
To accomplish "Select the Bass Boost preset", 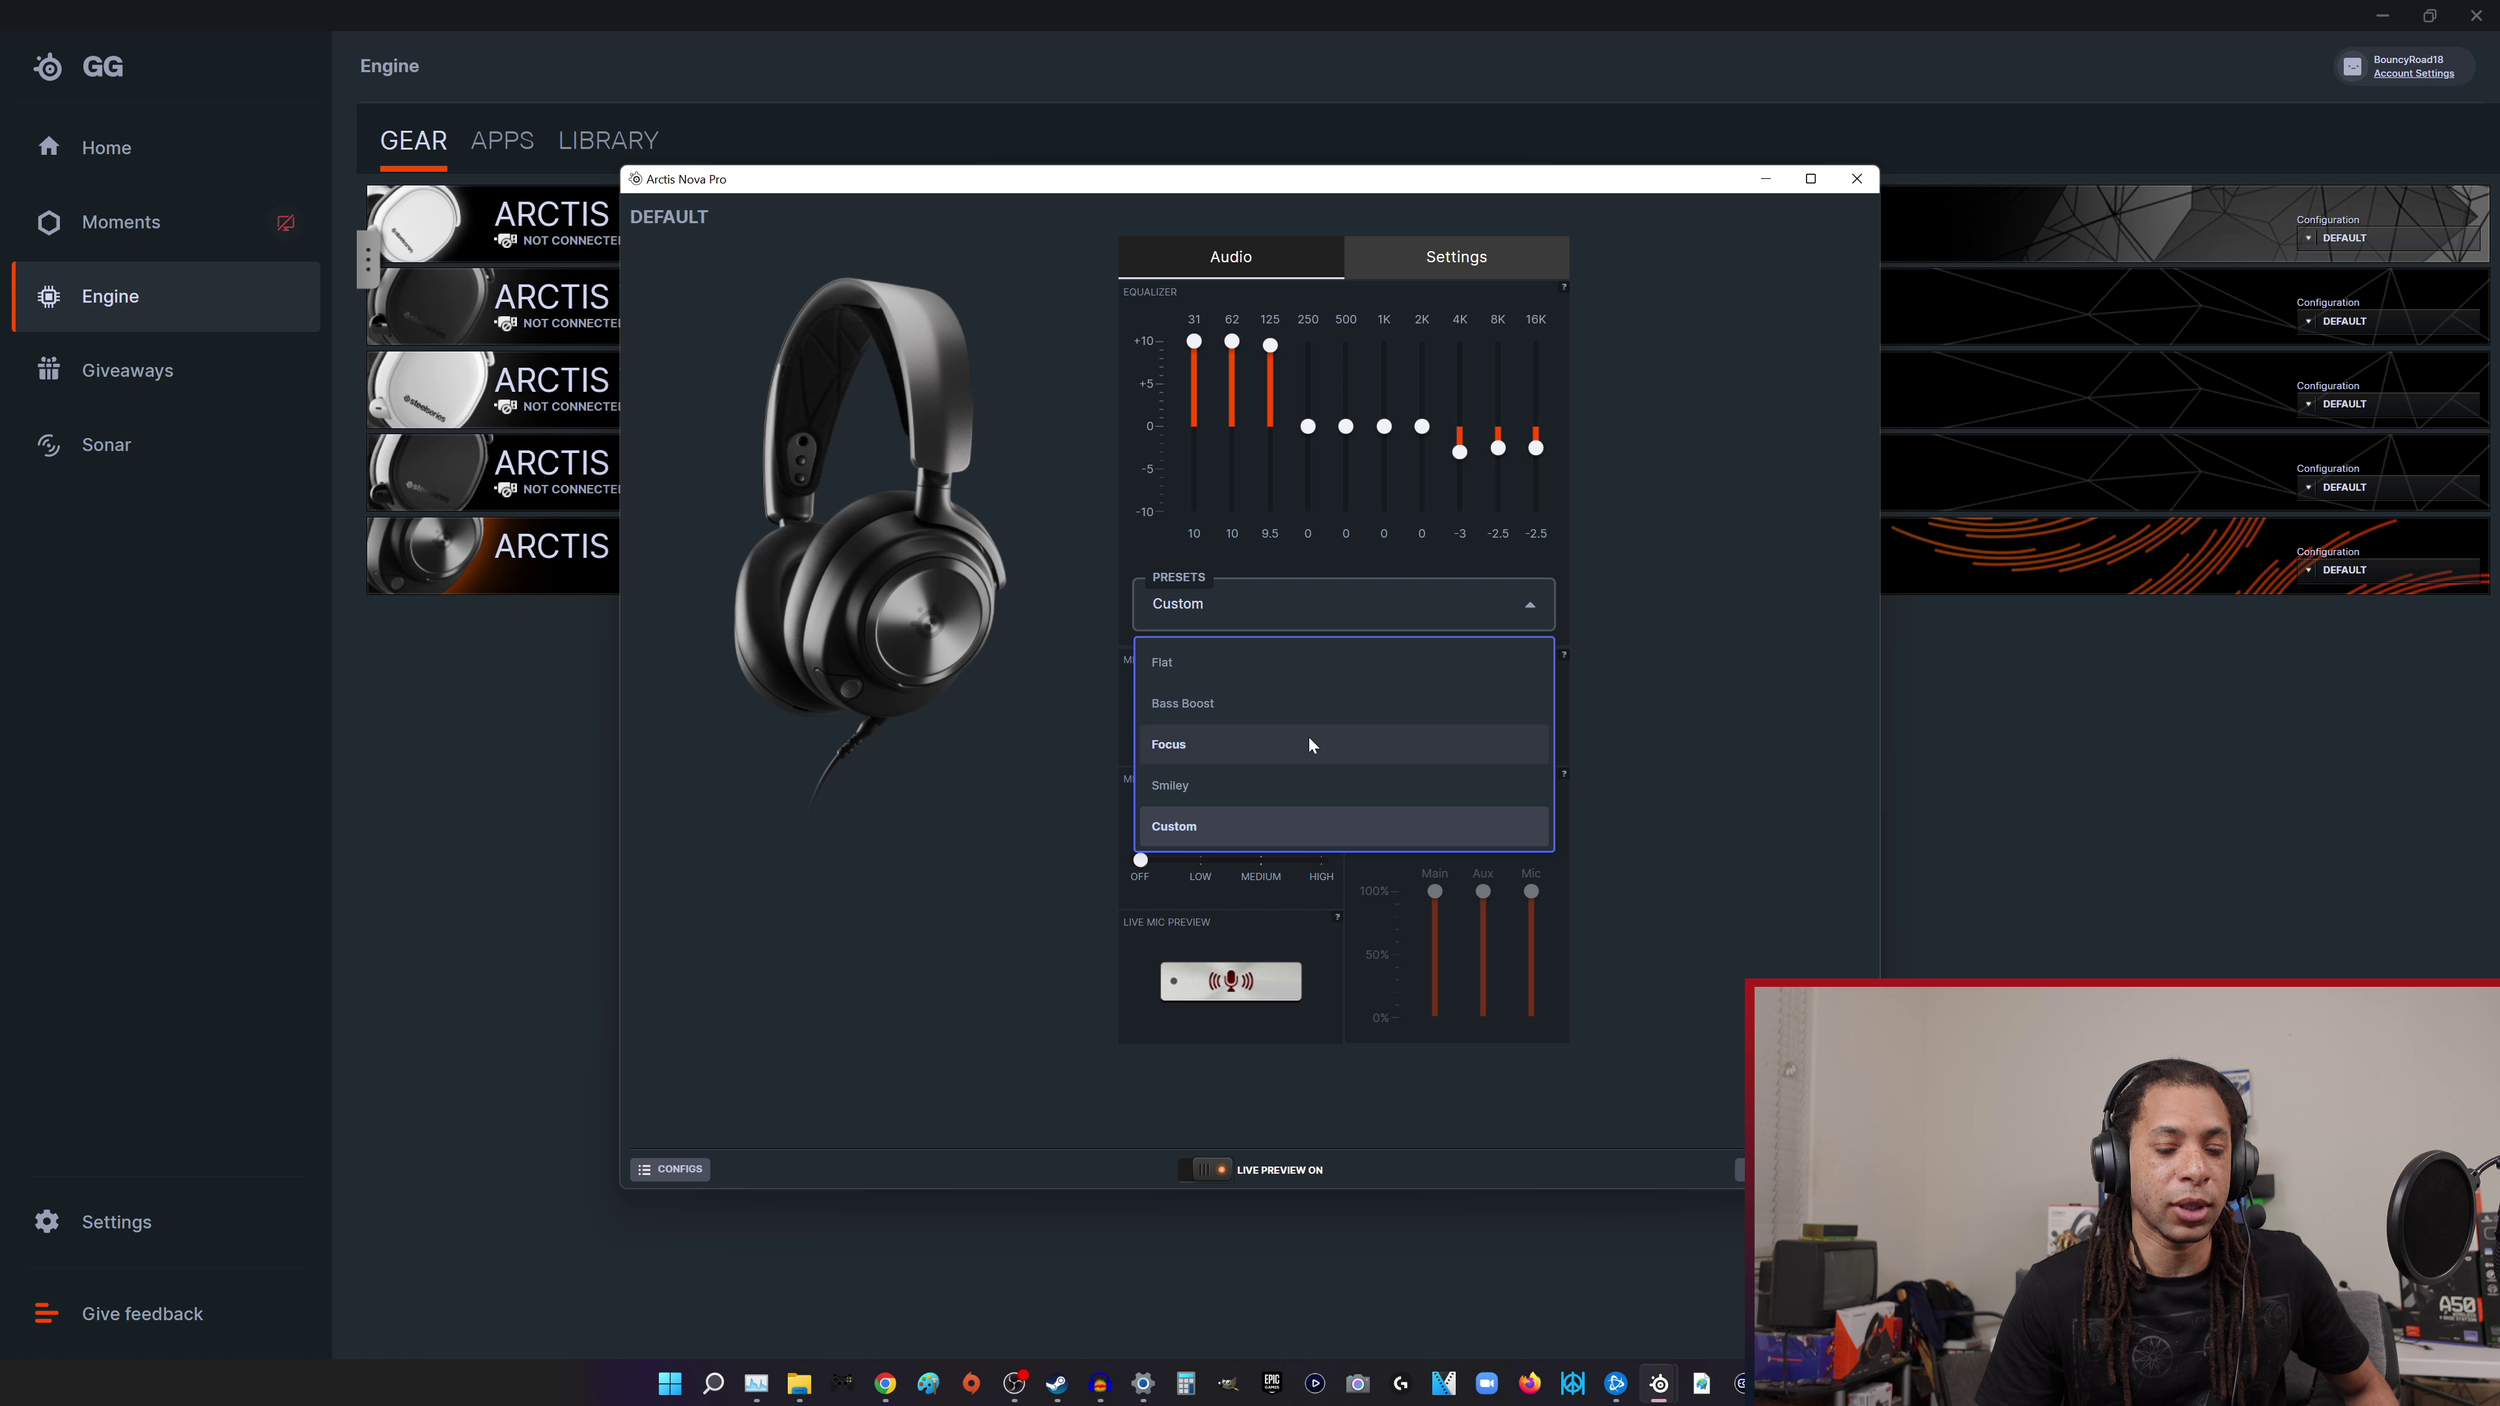I will tap(1183, 704).
